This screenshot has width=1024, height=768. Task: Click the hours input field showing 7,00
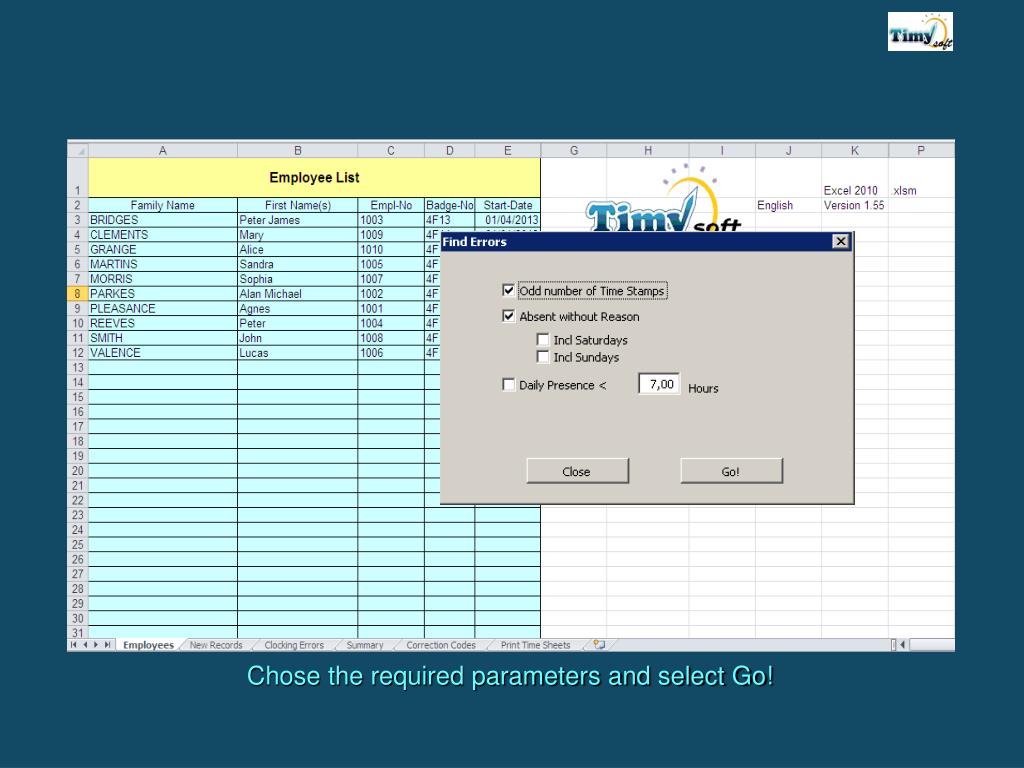(659, 384)
